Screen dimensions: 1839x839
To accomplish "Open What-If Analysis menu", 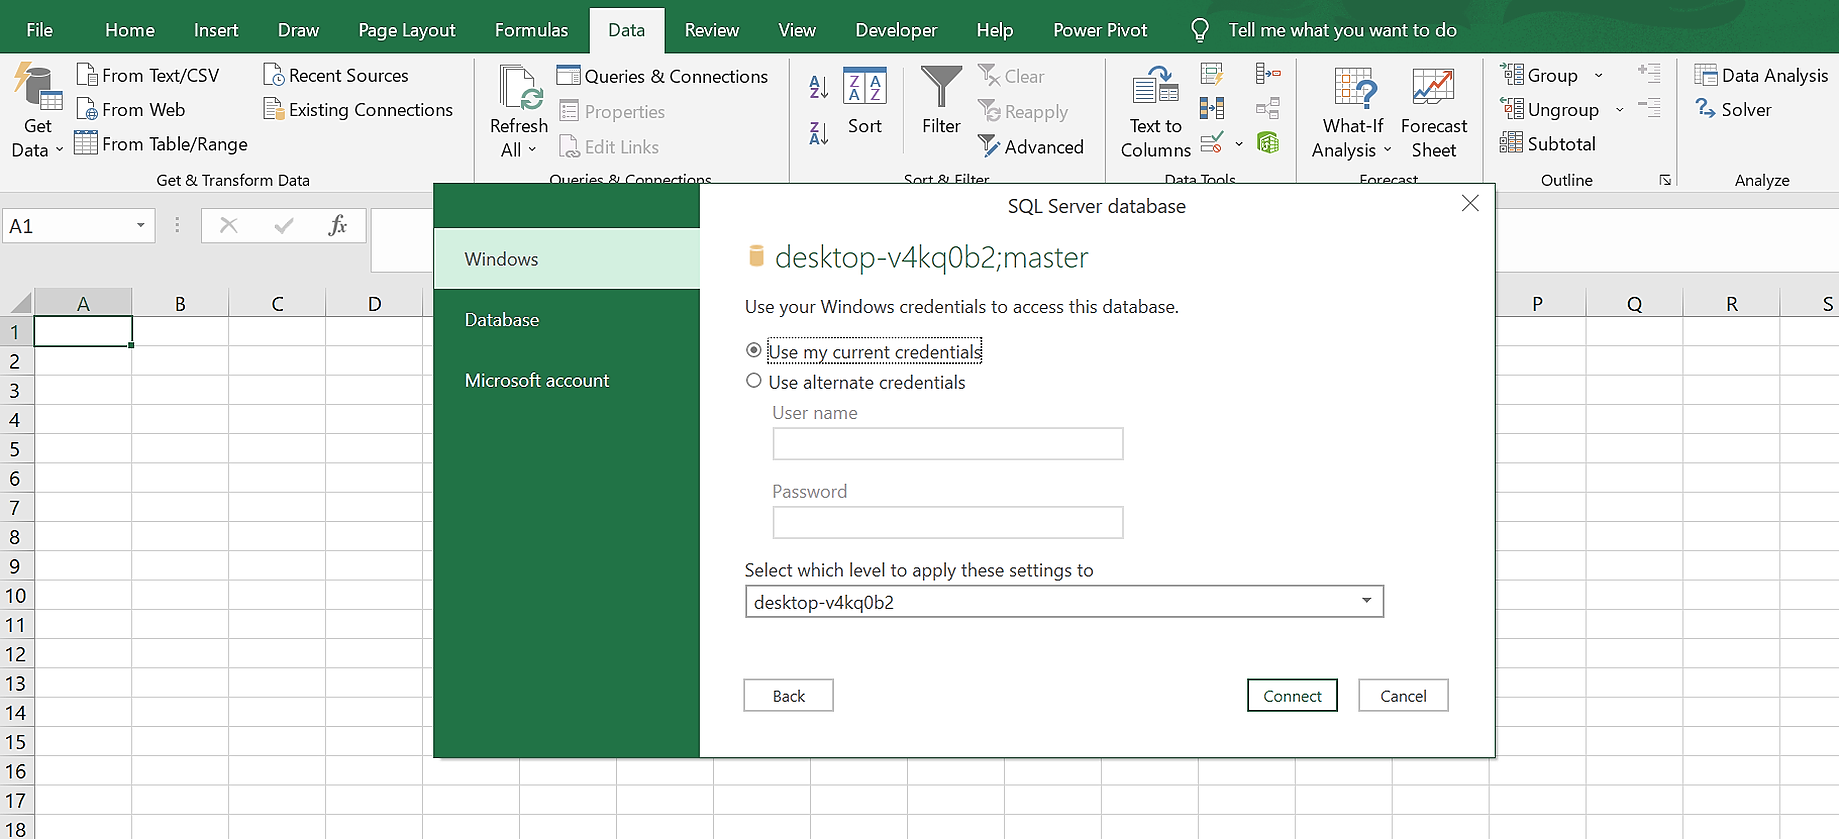I will coord(1352,111).
